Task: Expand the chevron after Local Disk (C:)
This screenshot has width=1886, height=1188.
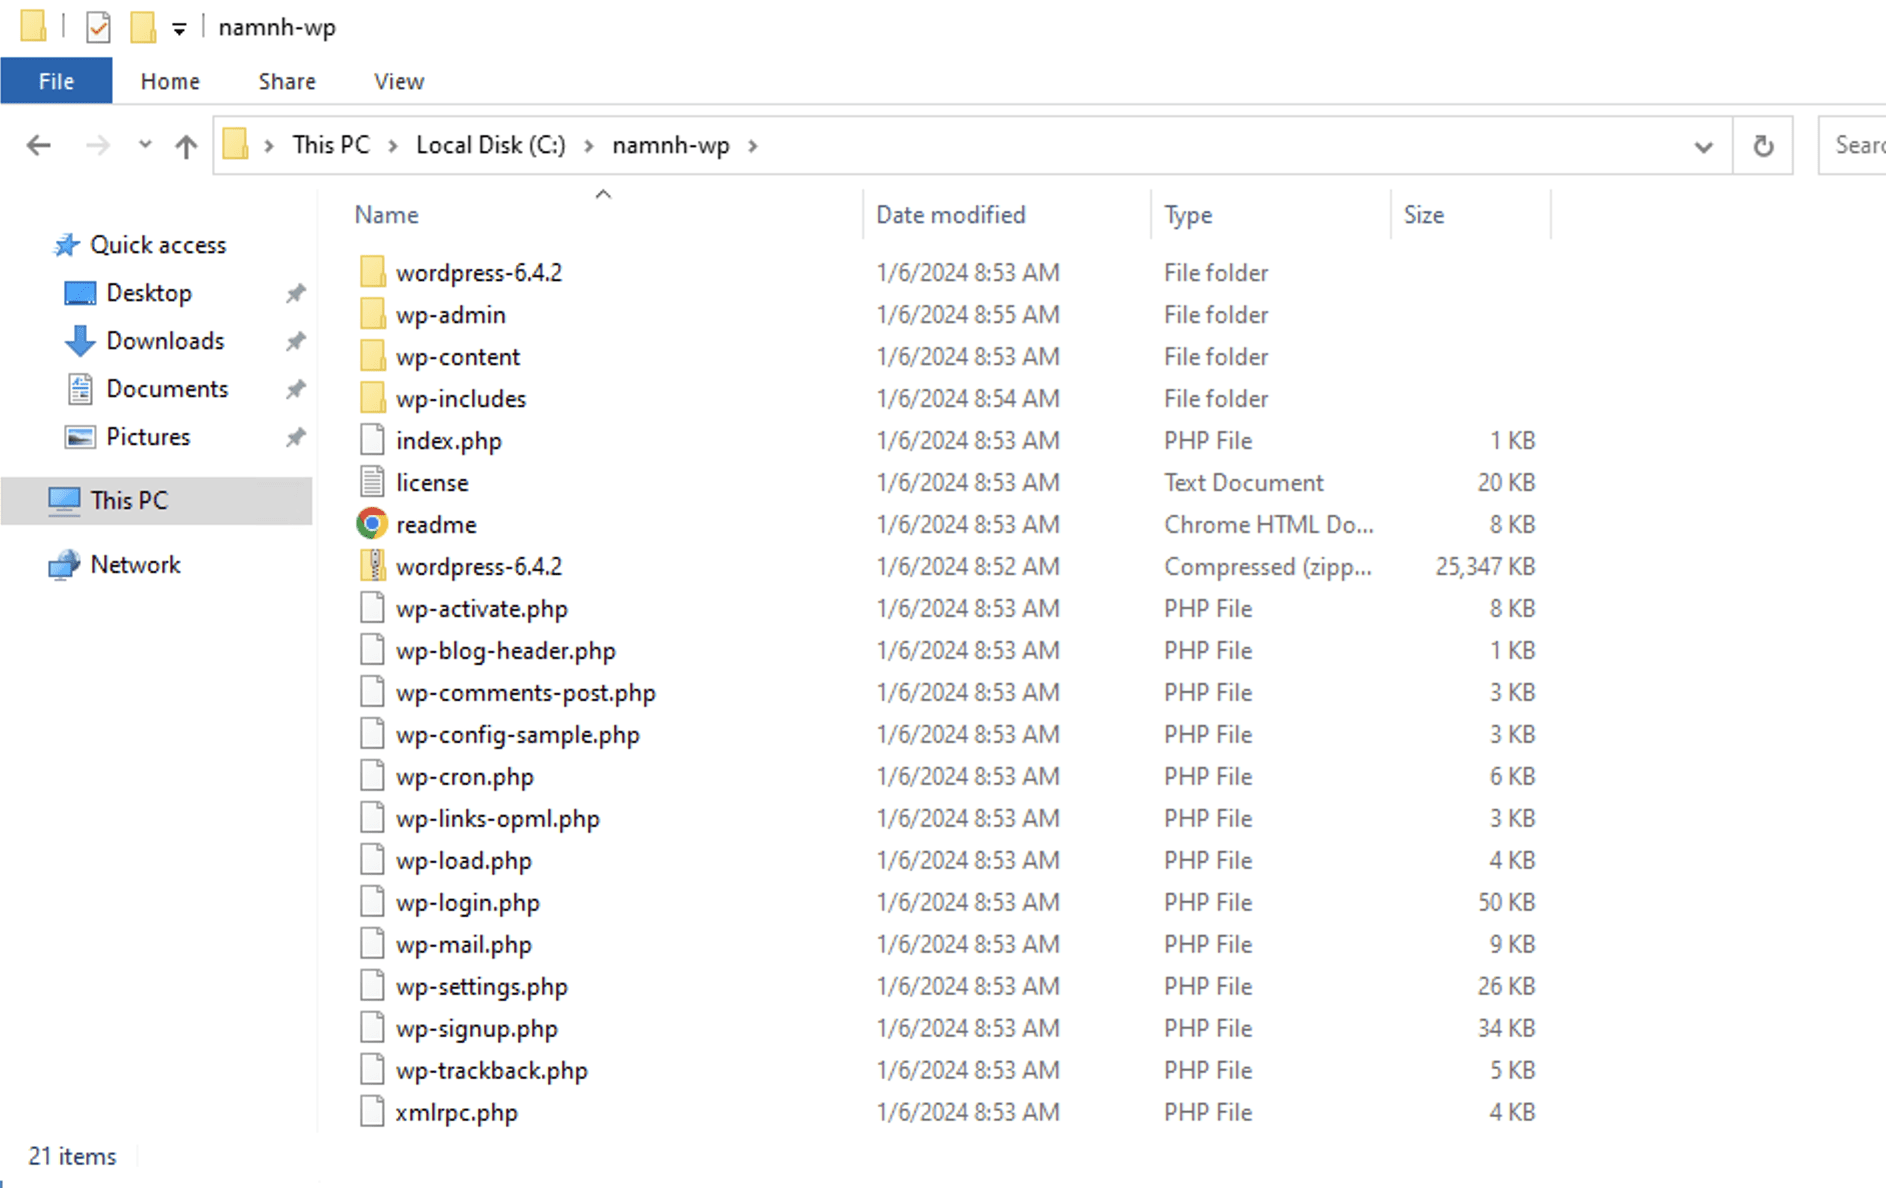Action: pos(589,146)
